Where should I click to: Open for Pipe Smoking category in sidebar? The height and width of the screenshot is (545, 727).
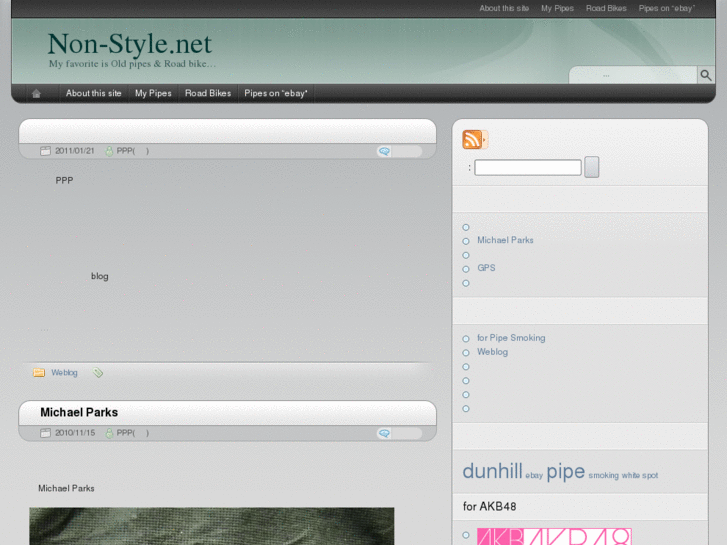(511, 338)
